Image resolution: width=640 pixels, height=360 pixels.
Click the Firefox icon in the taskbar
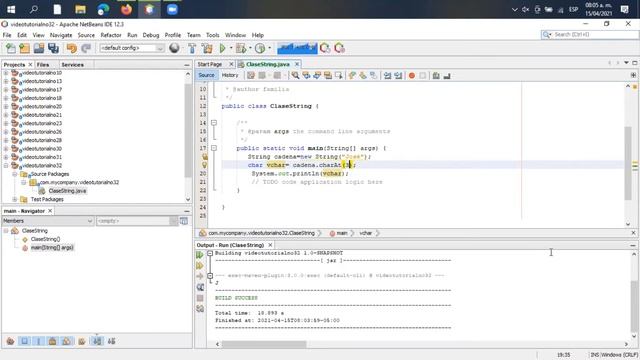(126, 9)
